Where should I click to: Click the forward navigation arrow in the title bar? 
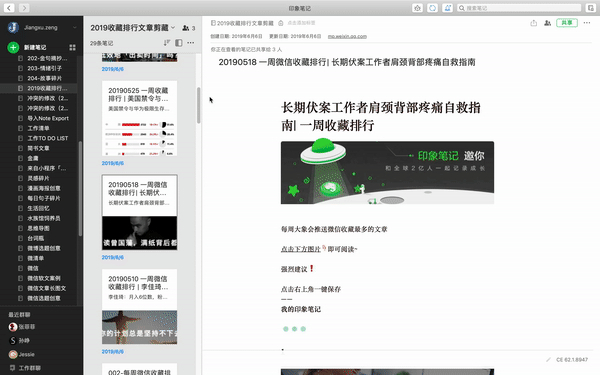click(x=24, y=8)
